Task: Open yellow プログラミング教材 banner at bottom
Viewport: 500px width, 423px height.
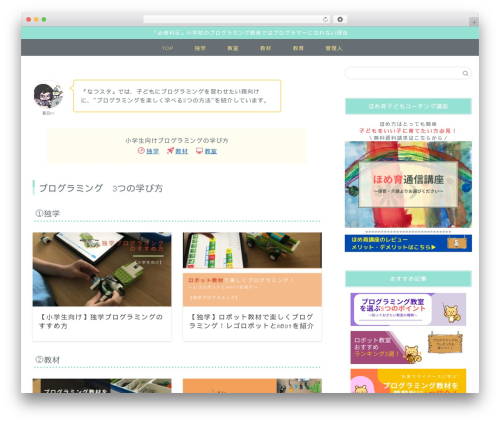Action: click(x=408, y=381)
